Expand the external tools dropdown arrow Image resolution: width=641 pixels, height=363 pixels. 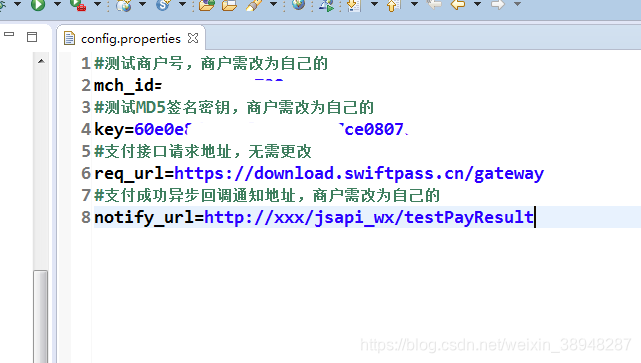(97, 4)
